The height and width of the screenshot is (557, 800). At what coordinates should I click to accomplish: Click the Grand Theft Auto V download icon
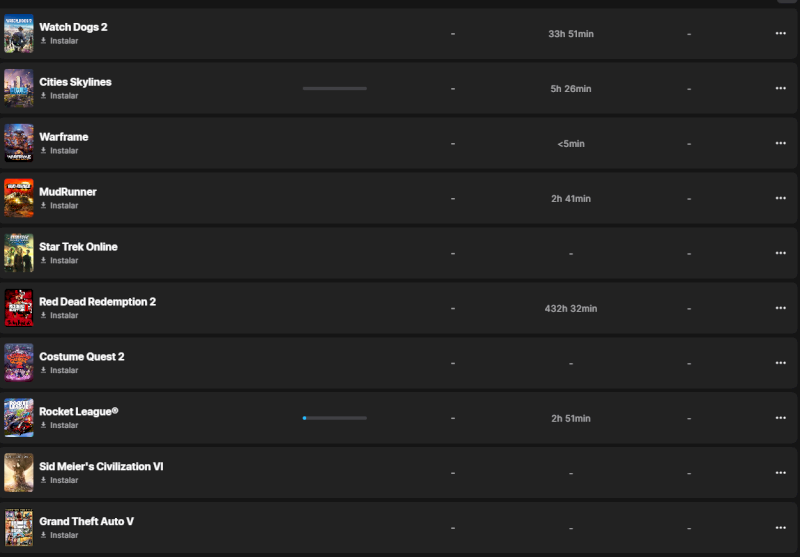[43, 536]
